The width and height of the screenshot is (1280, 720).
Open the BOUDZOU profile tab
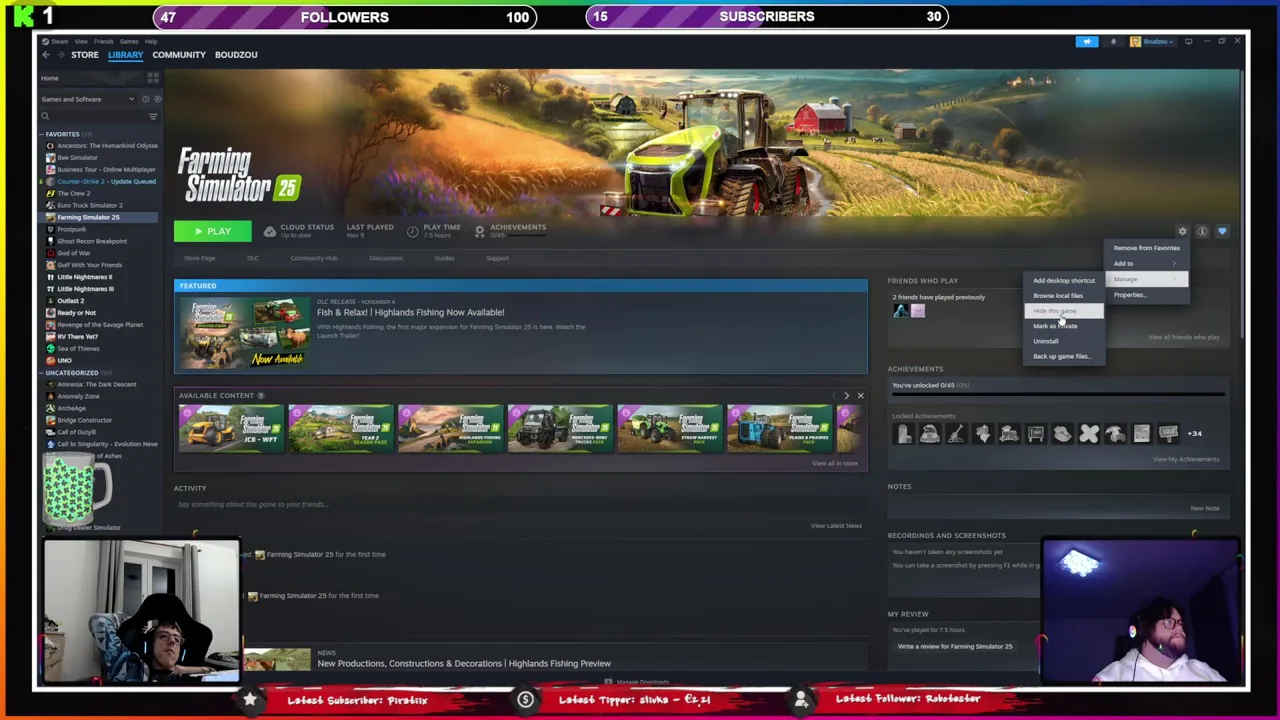236,55
